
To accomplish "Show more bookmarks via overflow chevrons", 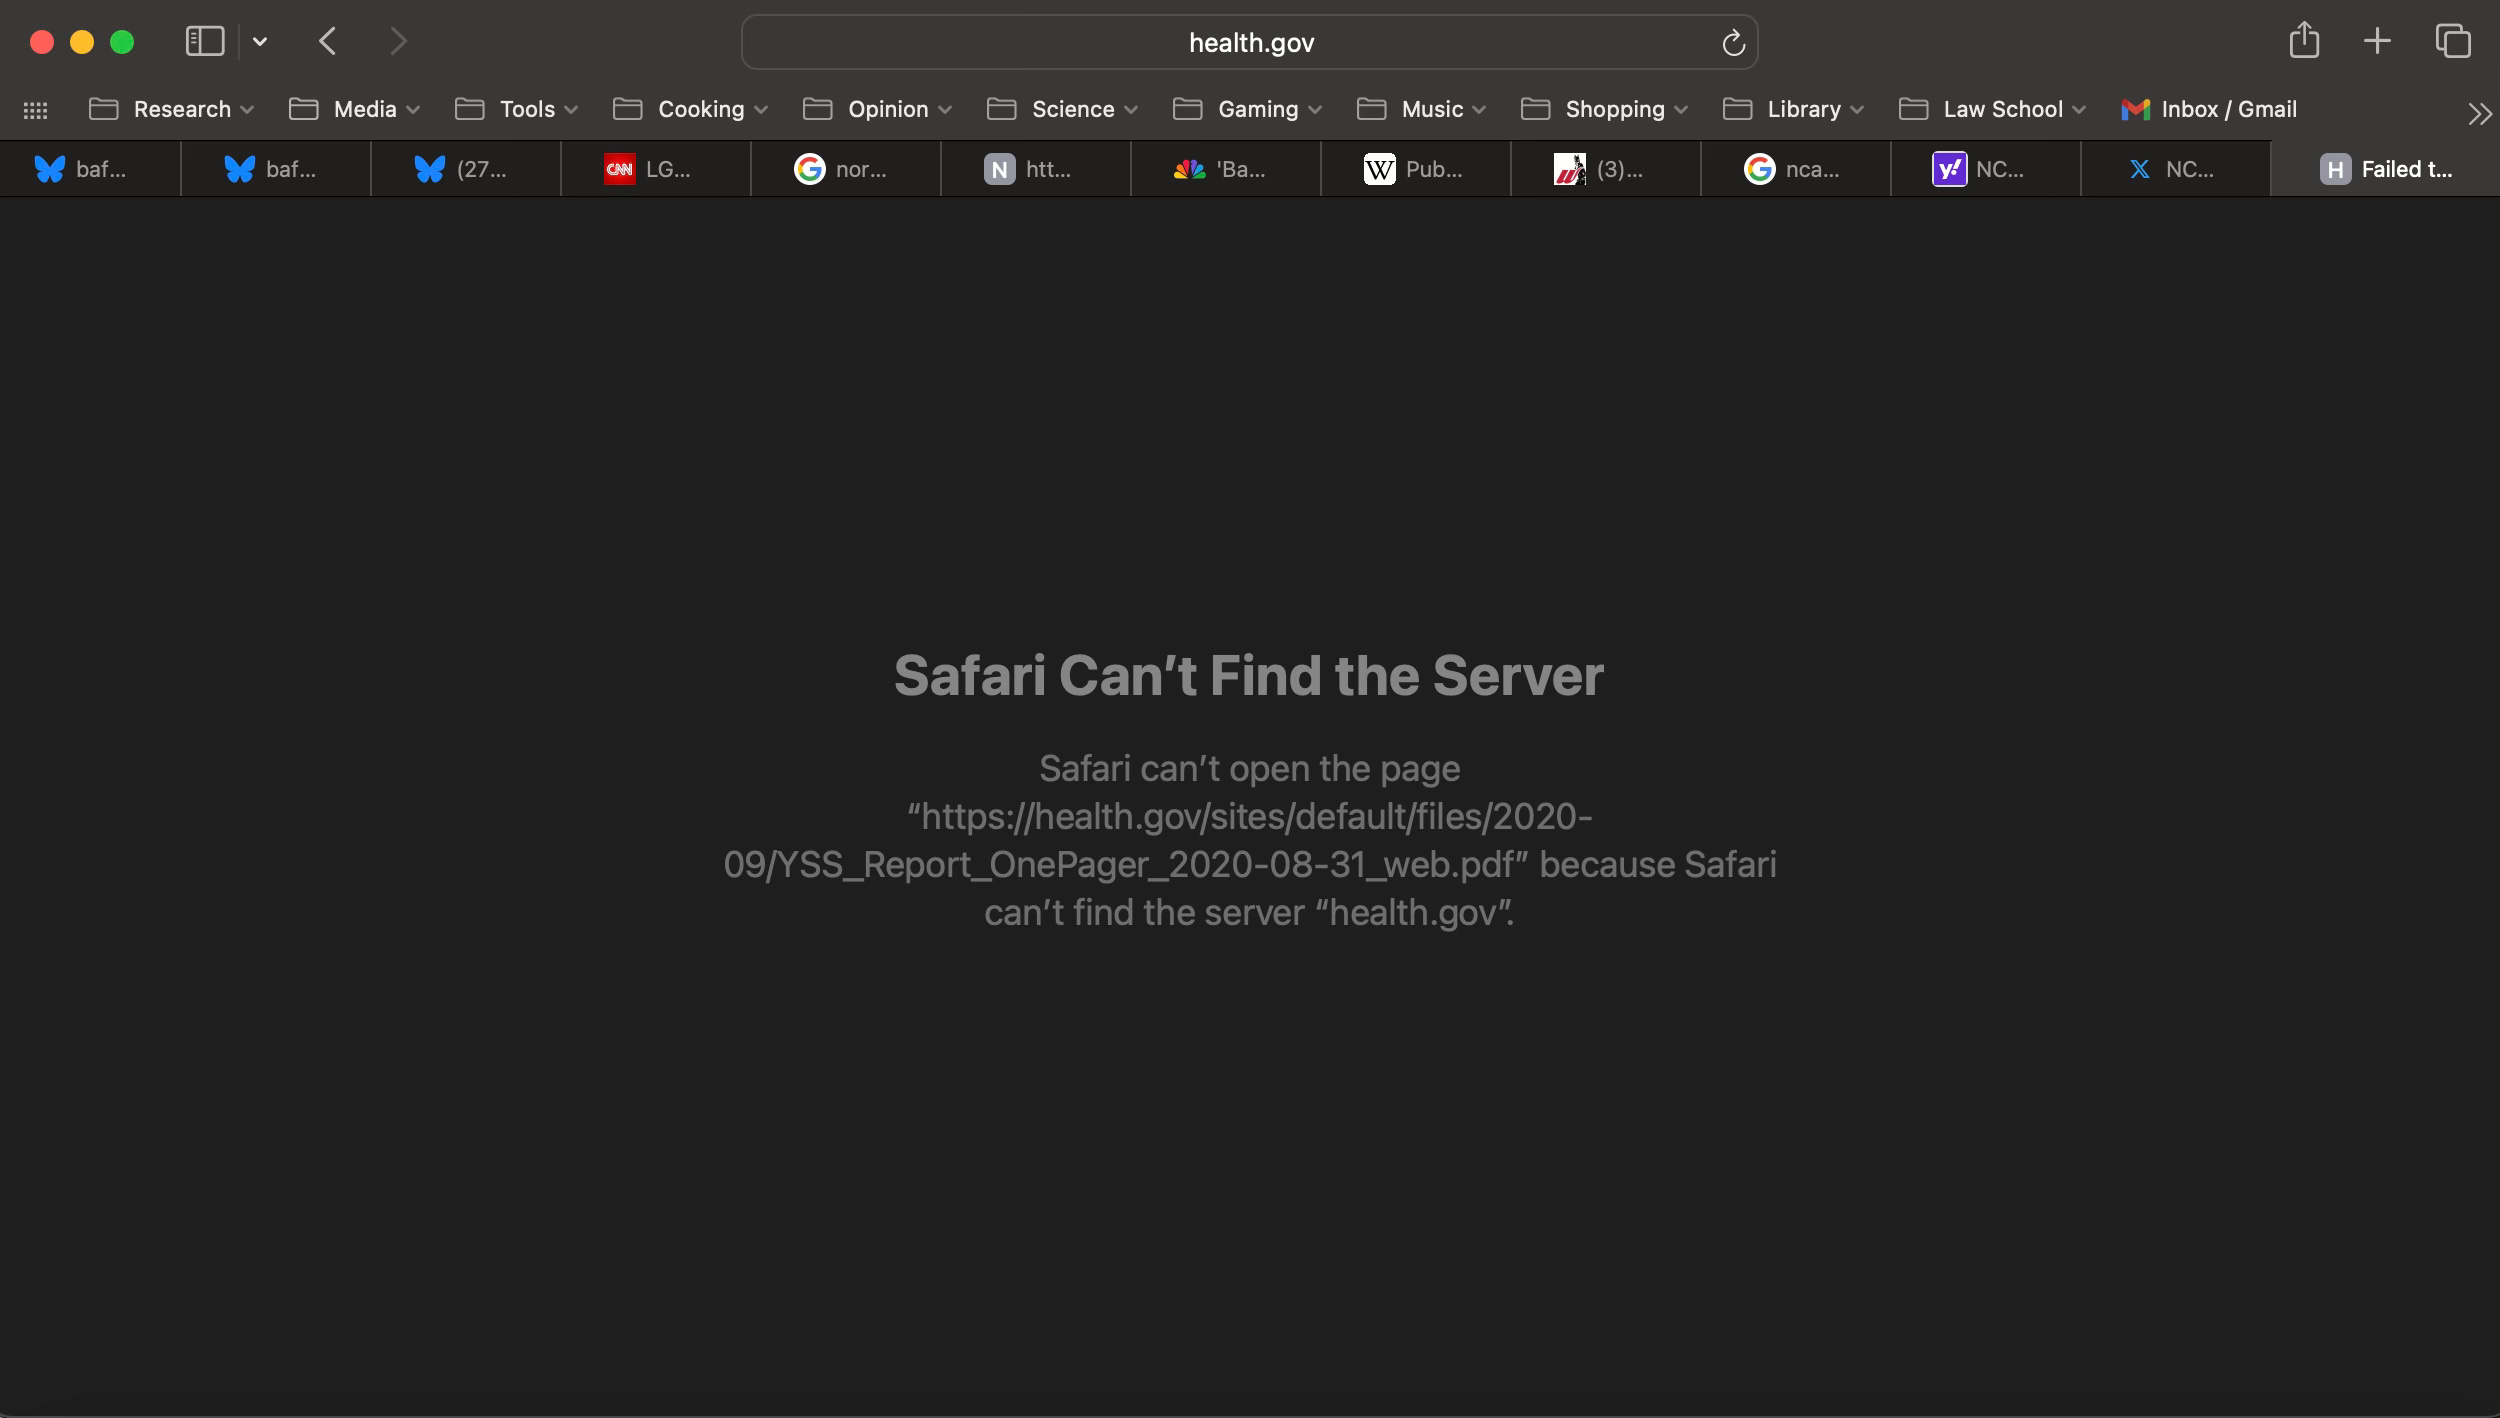I will pyautogui.click(x=2479, y=114).
